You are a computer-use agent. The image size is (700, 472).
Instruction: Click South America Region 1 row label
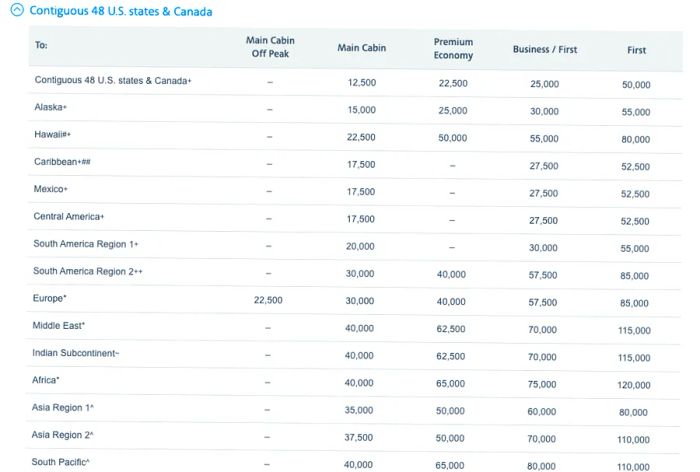click(86, 244)
